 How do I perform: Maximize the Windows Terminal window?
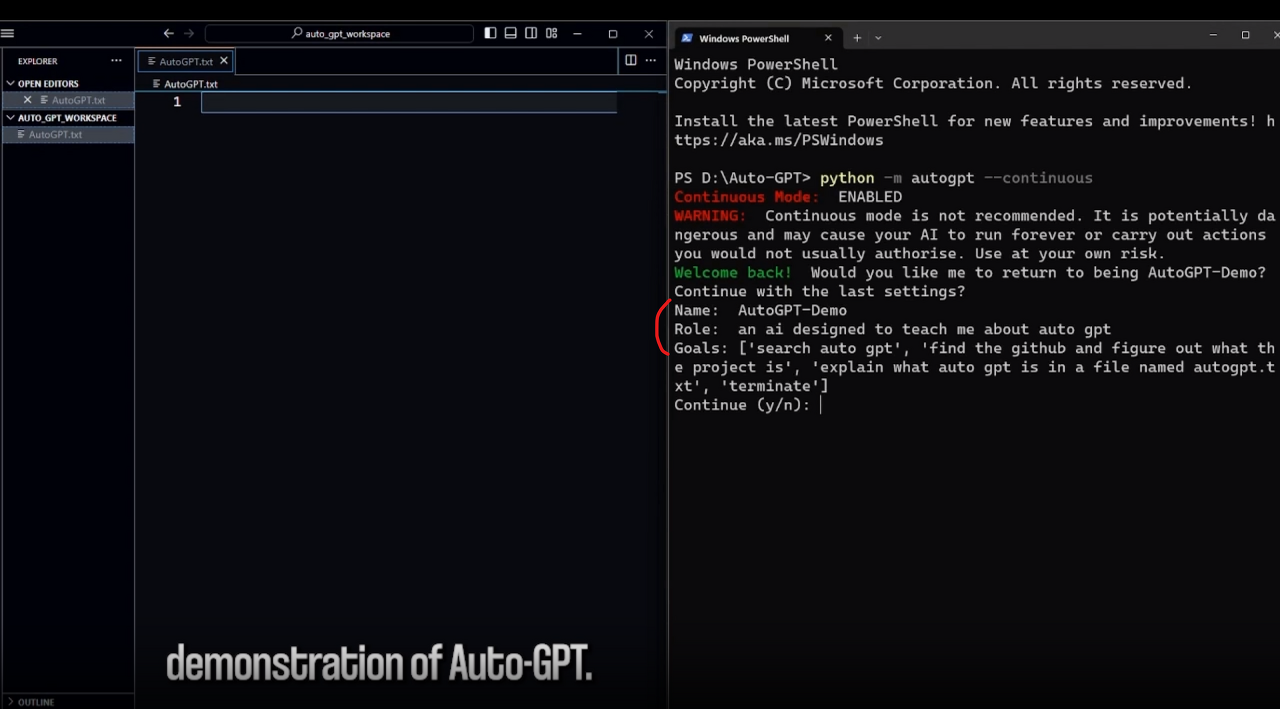click(x=1245, y=34)
